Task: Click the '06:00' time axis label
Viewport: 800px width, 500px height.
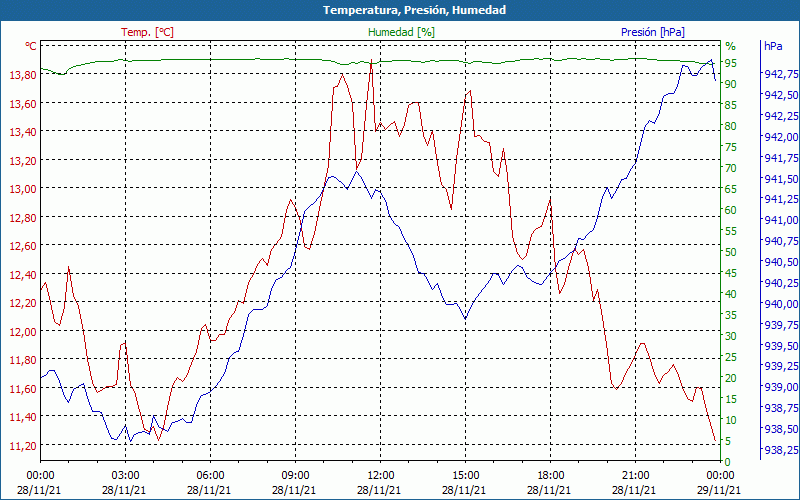Action: [x=210, y=476]
